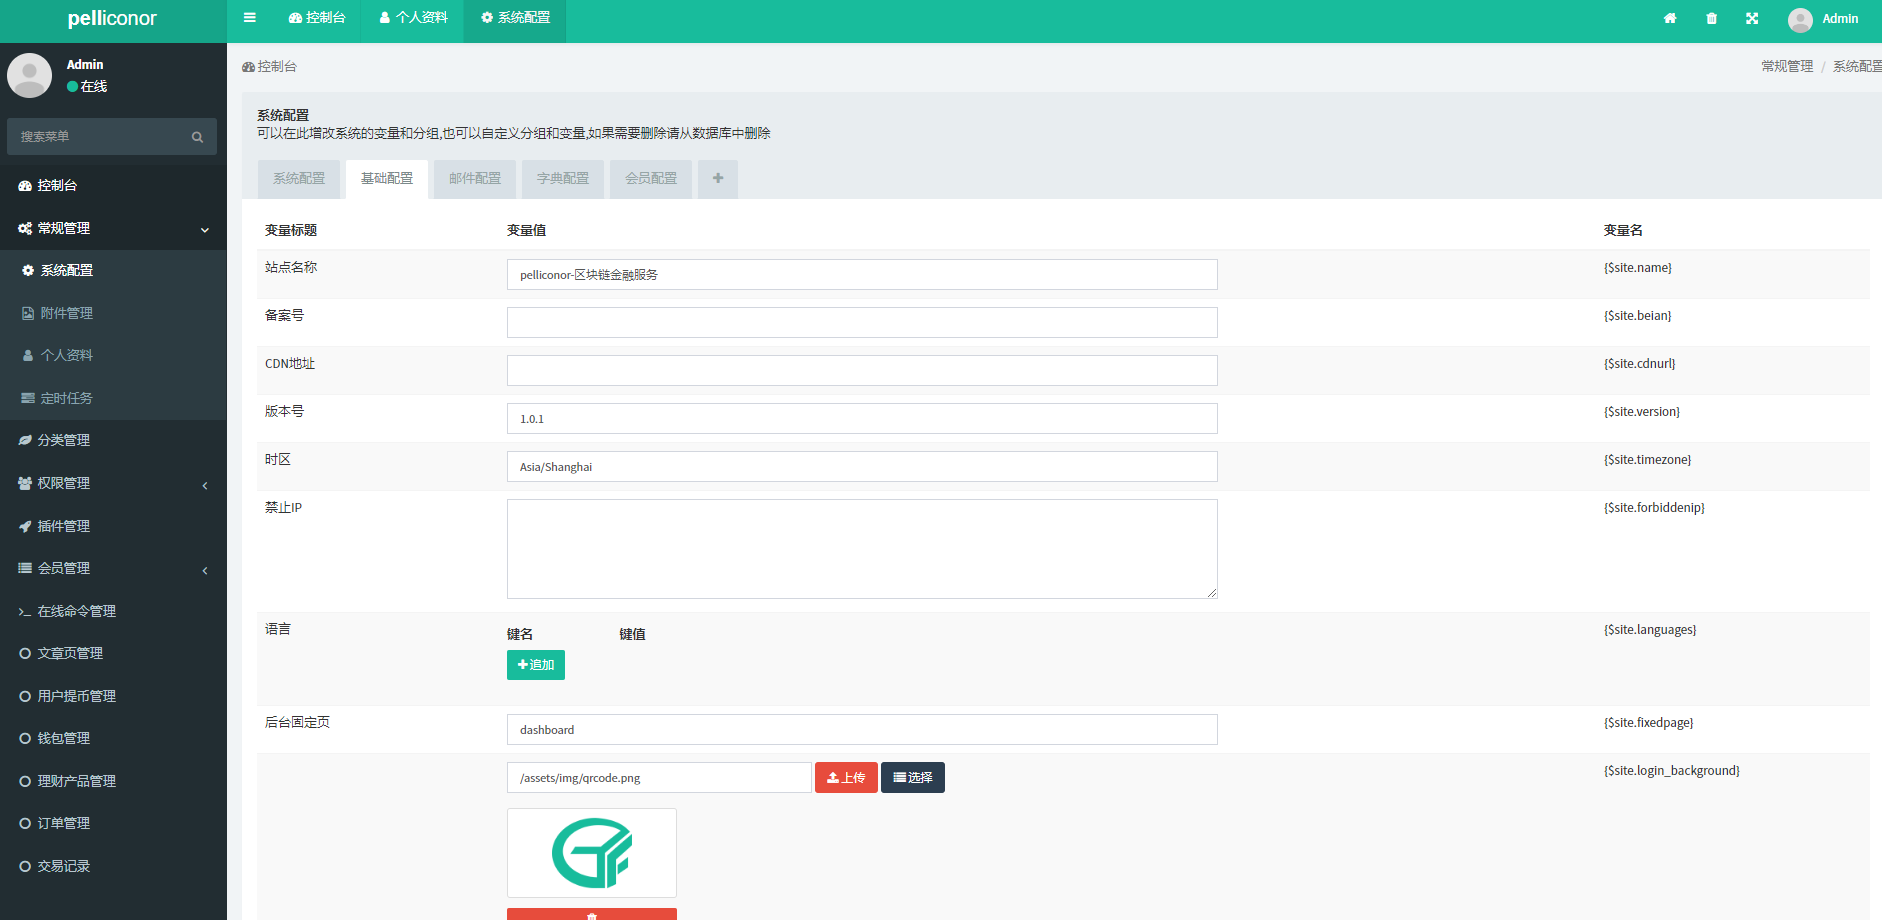Click the 选择 file chooser button
The width and height of the screenshot is (1882, 920).
coord(913,778)
